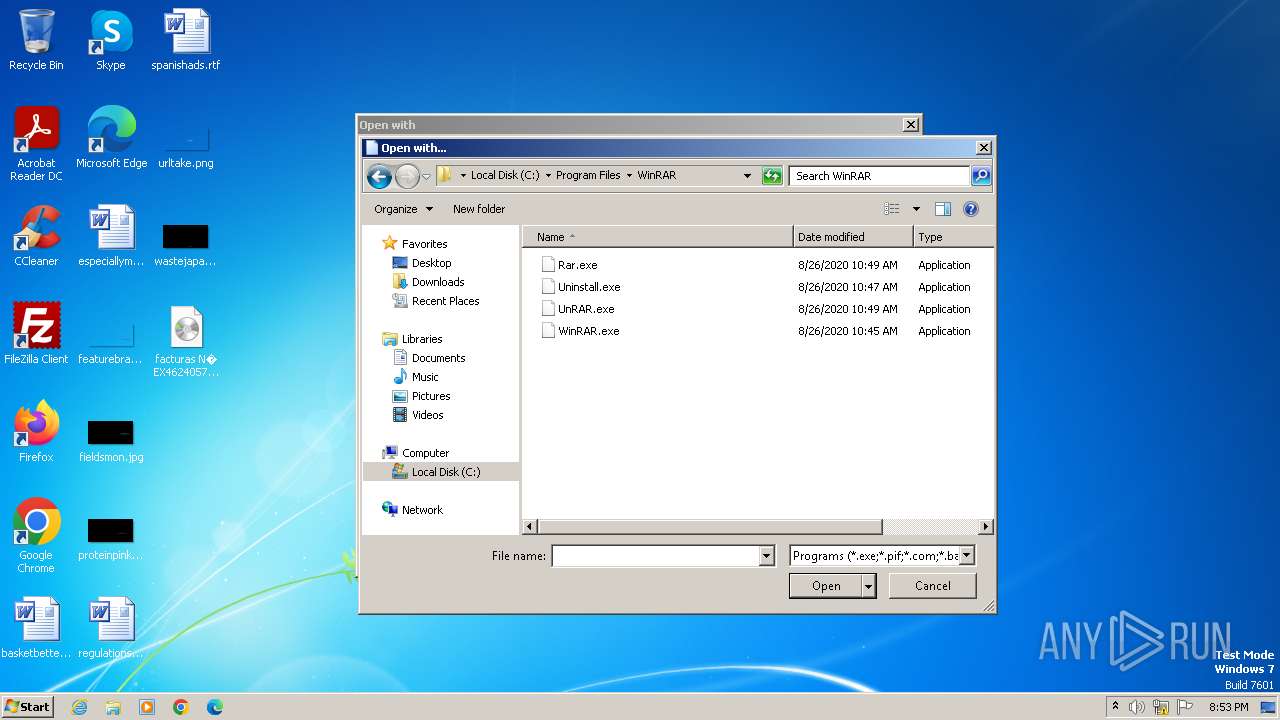Screen dimensions: 1280x720
Task: Launch Acrobat Reader DC shortcut
Action: click(36, 144)
